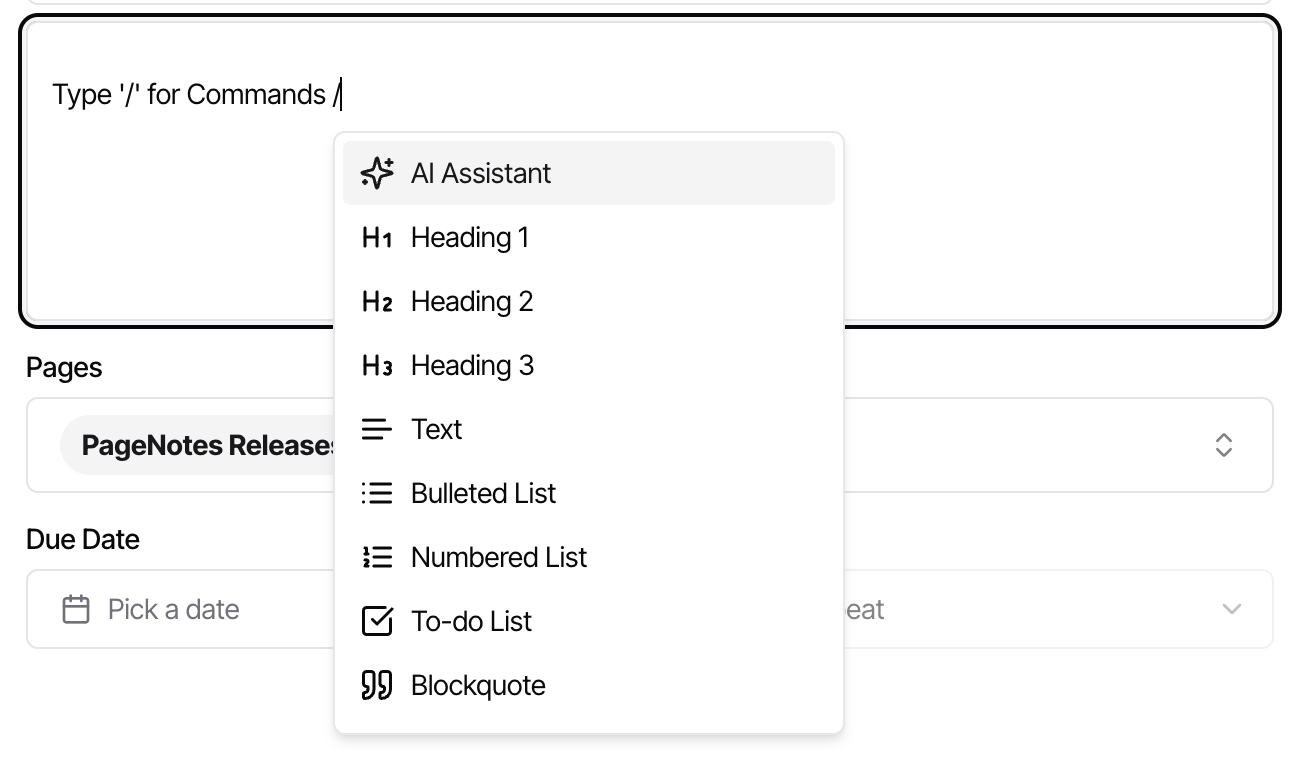Select the PageNotes Releases page chip
The image size is (1302, 772).
click(x=200, y=445)
